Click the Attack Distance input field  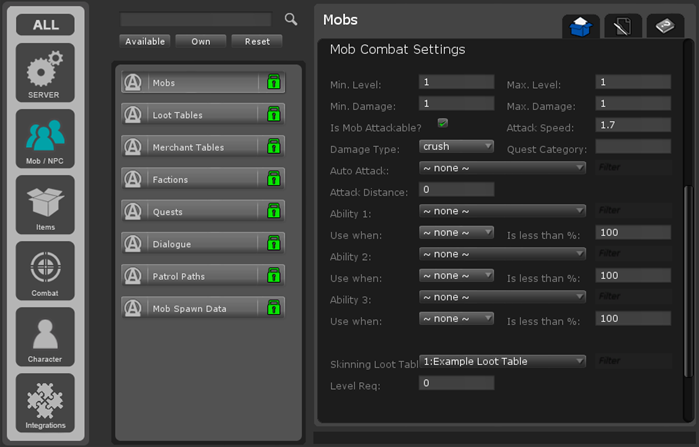click(456, 189)
